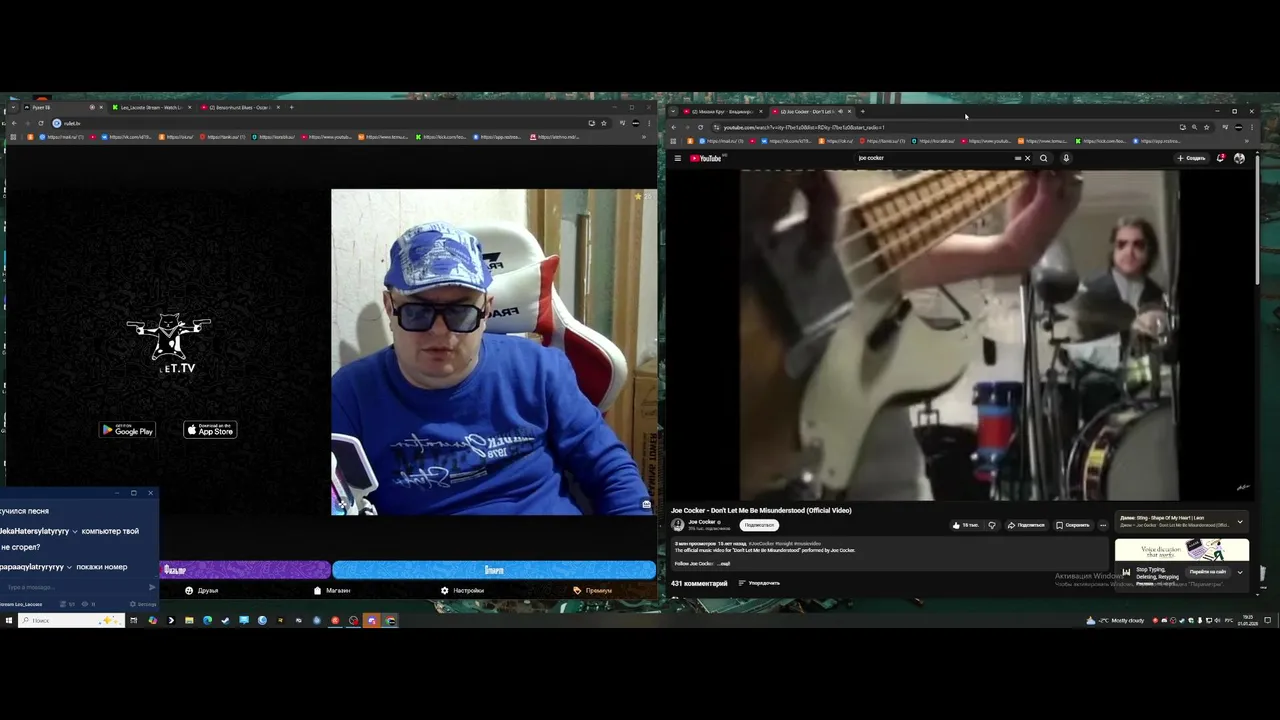The width and height of the screenshot is (1280, 720).
Task: Send the chat message arrow
Action: [152, 587]
